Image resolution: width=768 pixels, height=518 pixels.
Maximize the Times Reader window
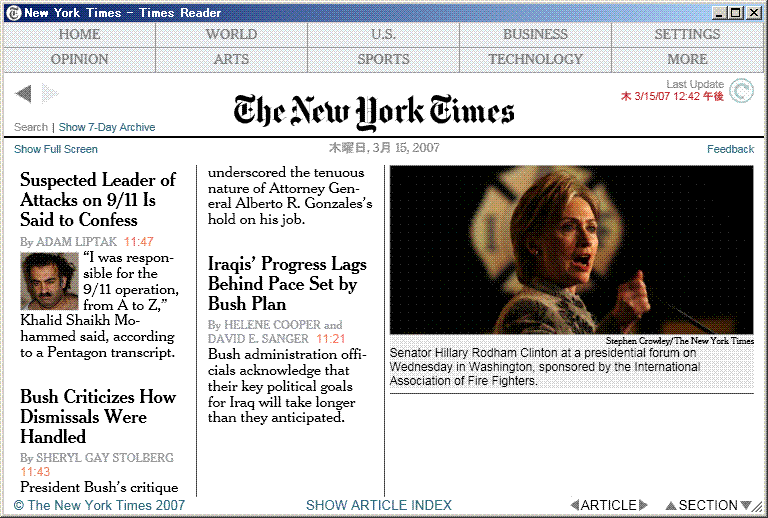736,13
